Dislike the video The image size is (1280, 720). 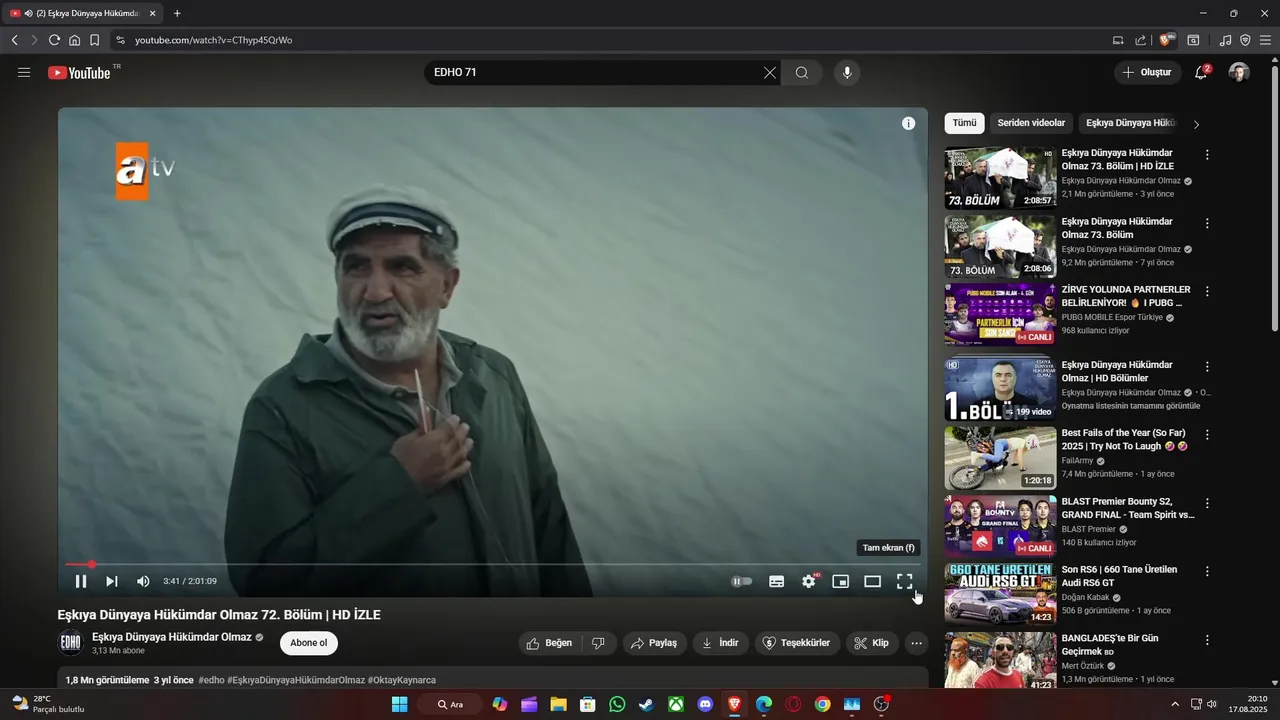click(598, 643)
